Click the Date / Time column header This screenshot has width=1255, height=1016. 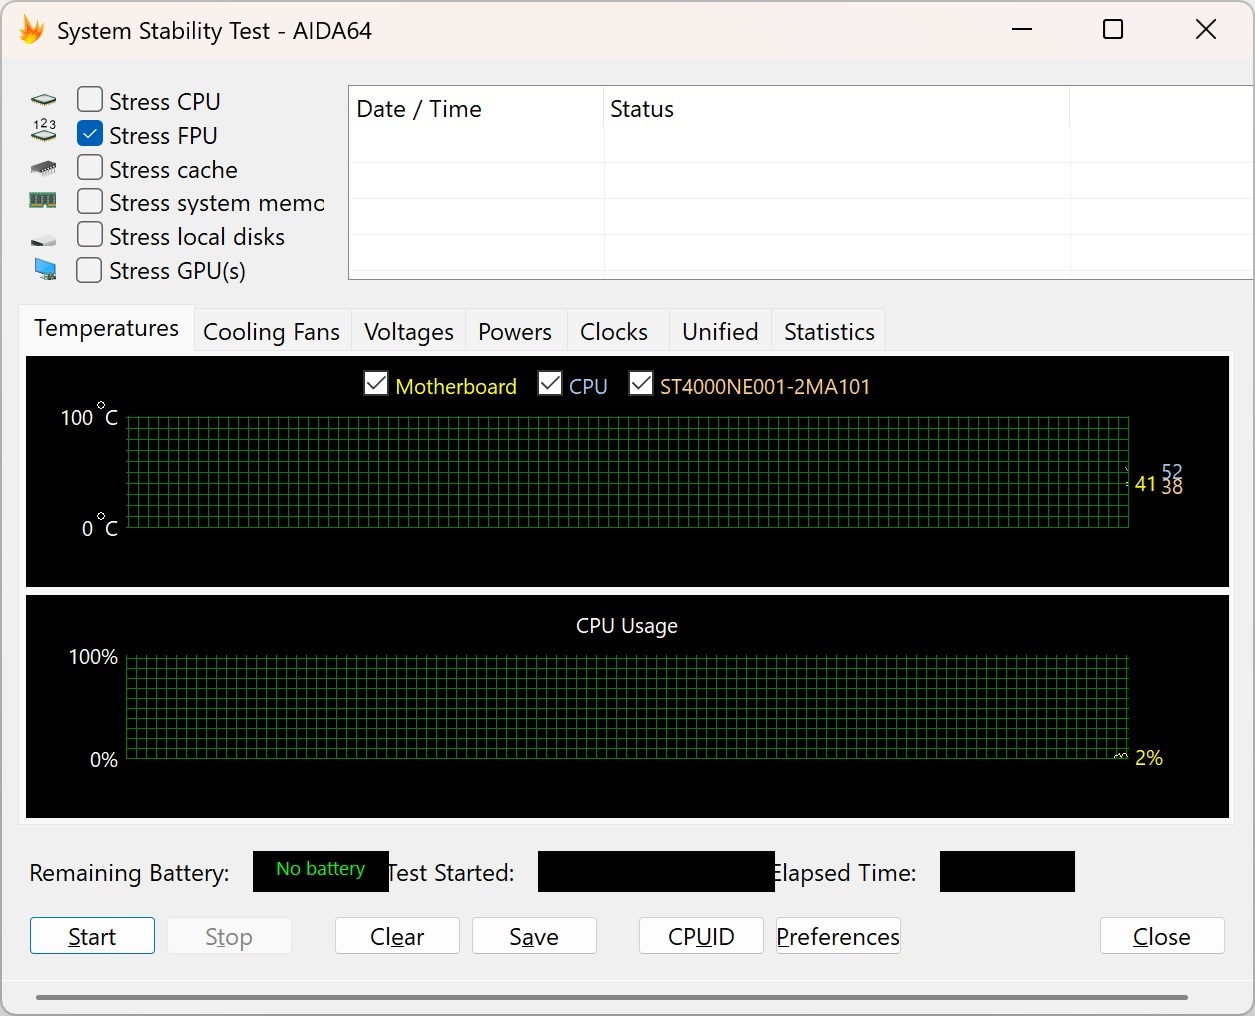[476, 109]
